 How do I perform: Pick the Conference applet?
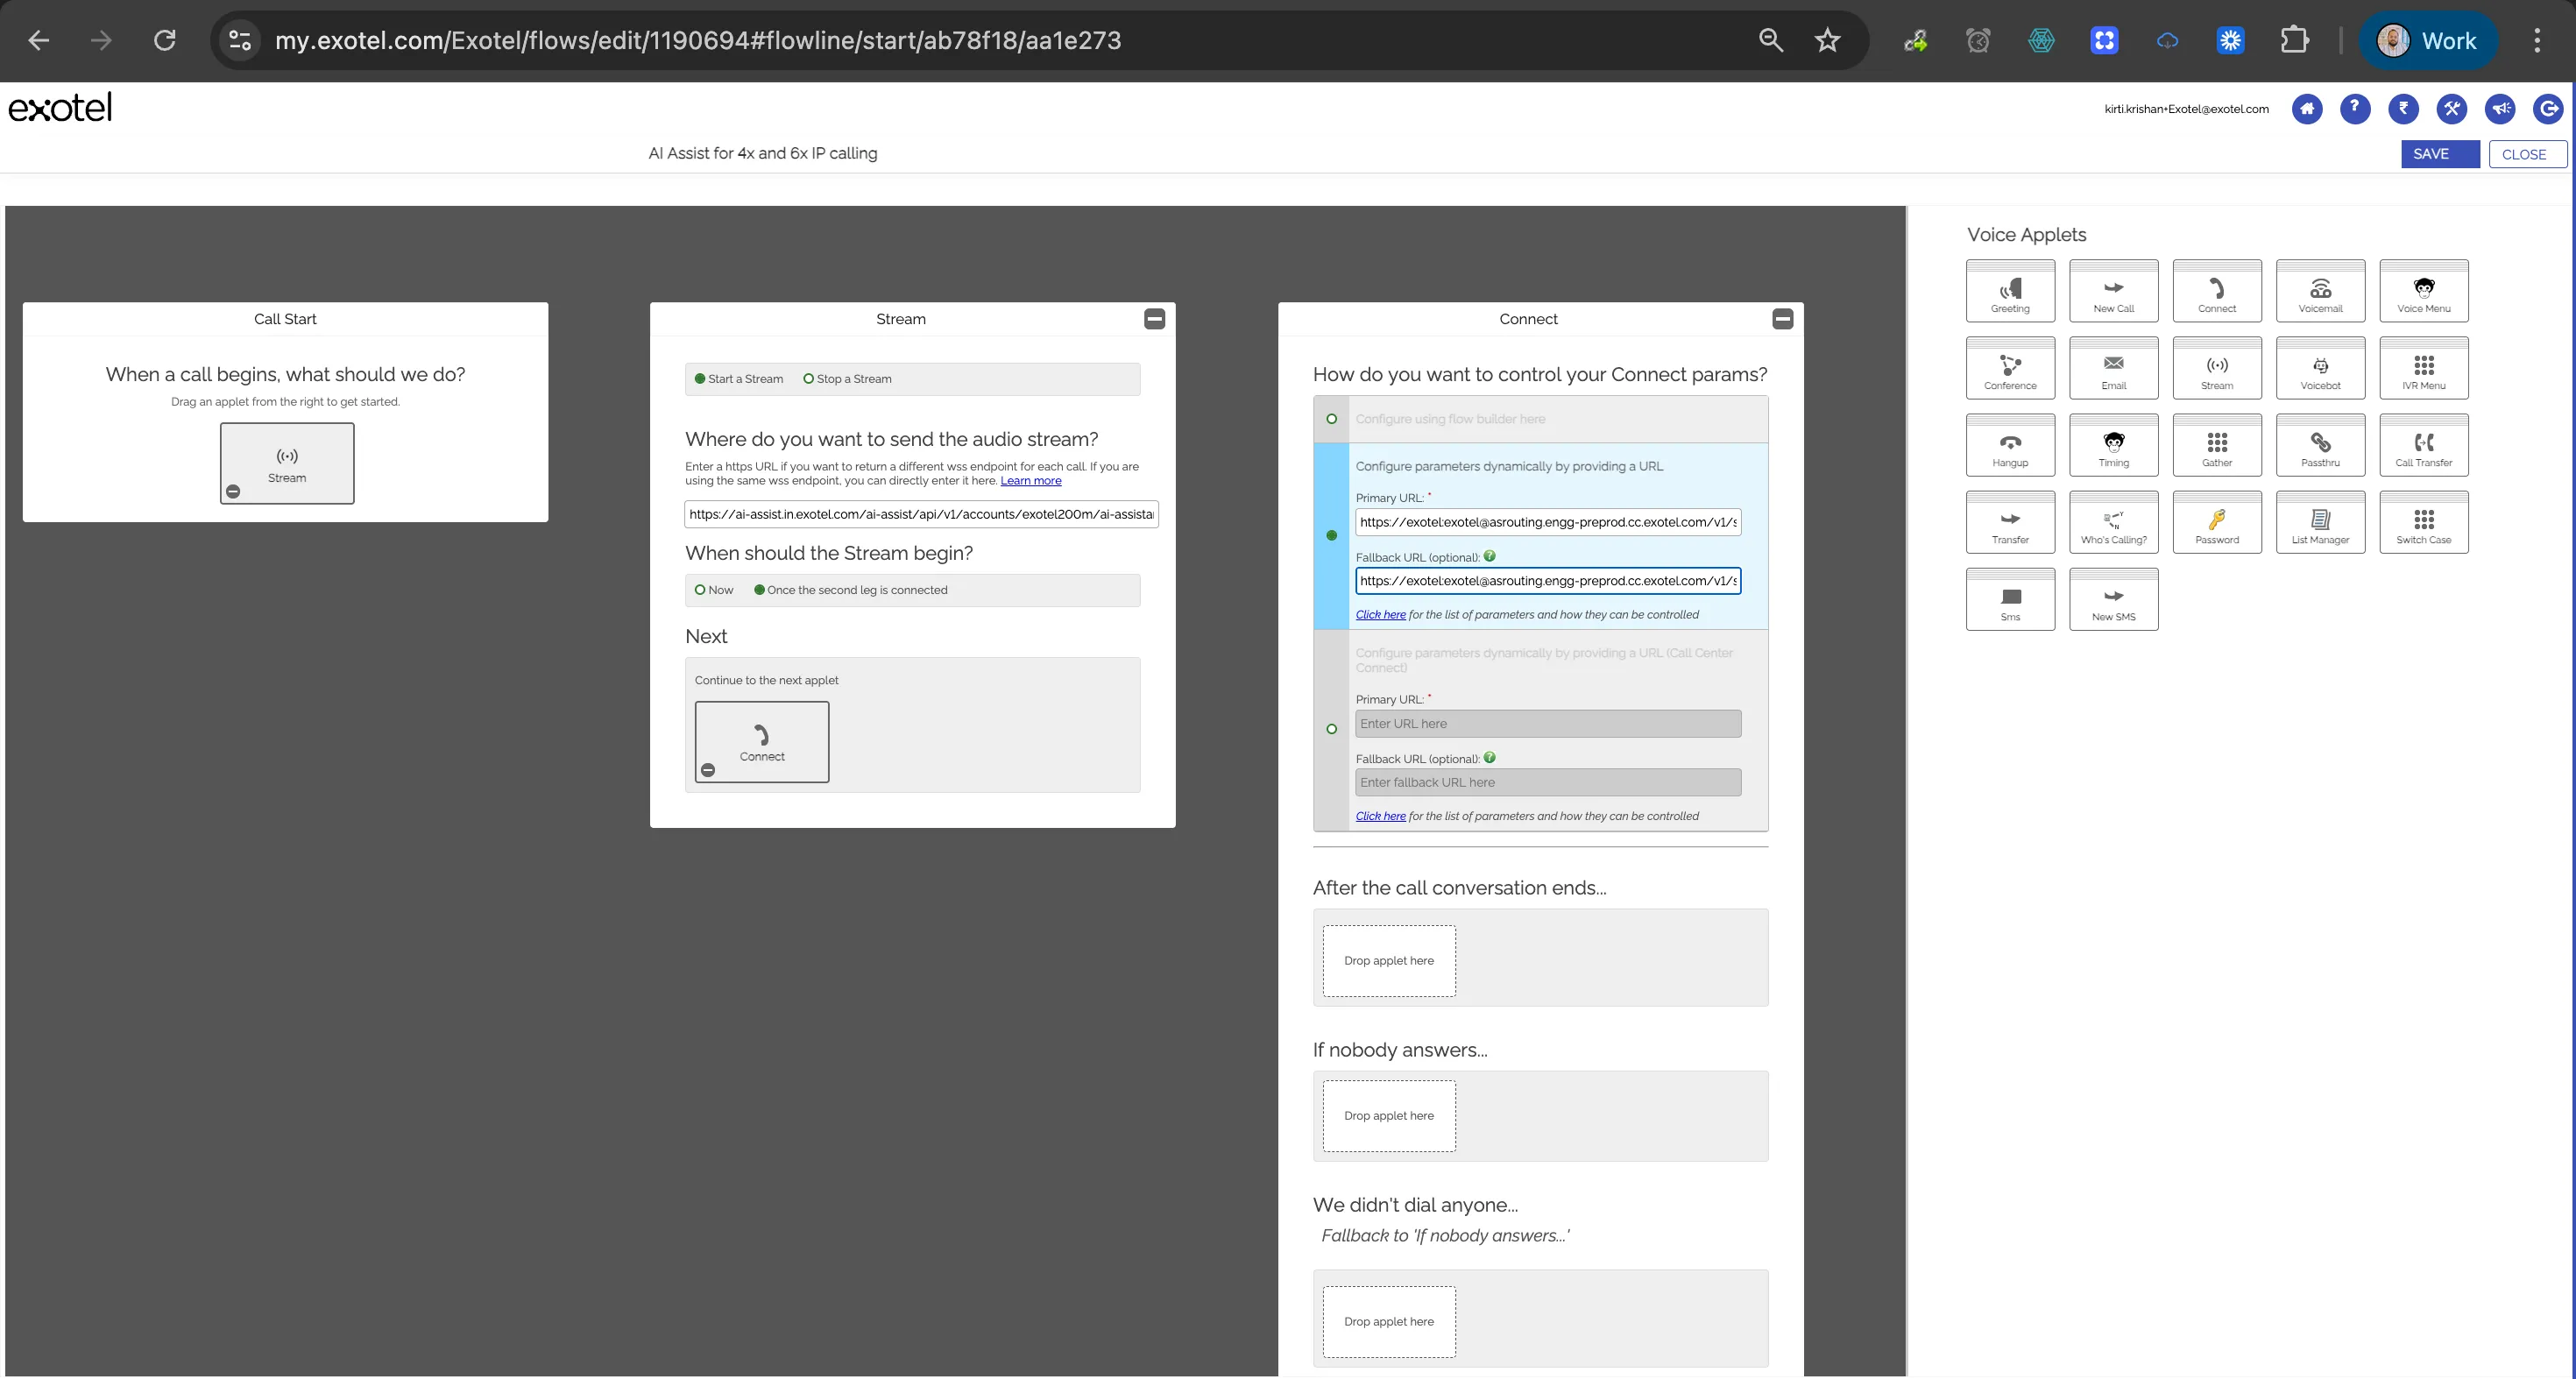[x=2010, y=368]
